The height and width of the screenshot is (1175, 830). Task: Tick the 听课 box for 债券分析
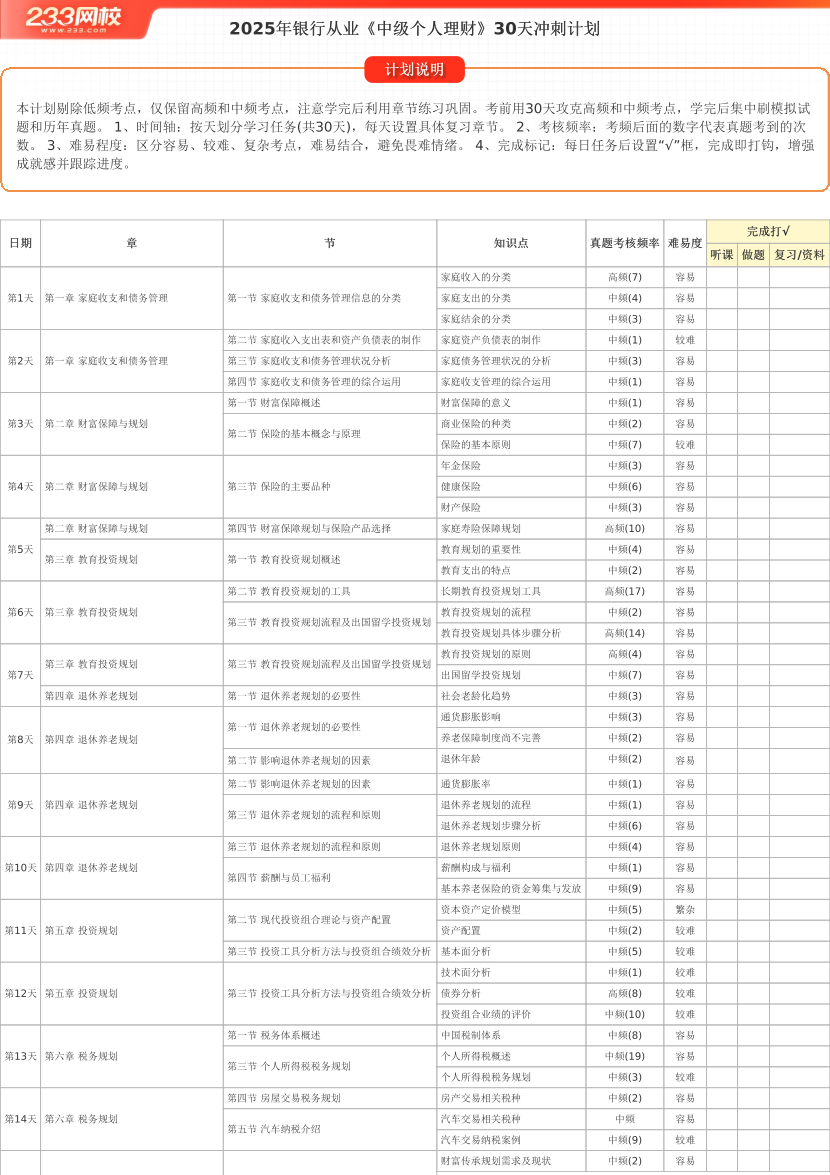(721, 994)
